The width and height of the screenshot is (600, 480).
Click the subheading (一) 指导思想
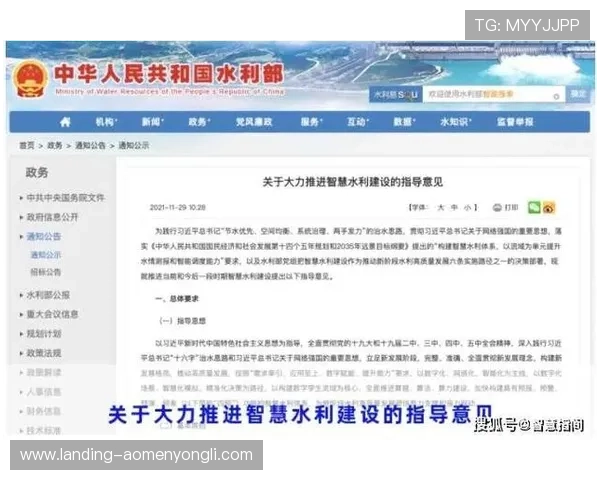182,321
